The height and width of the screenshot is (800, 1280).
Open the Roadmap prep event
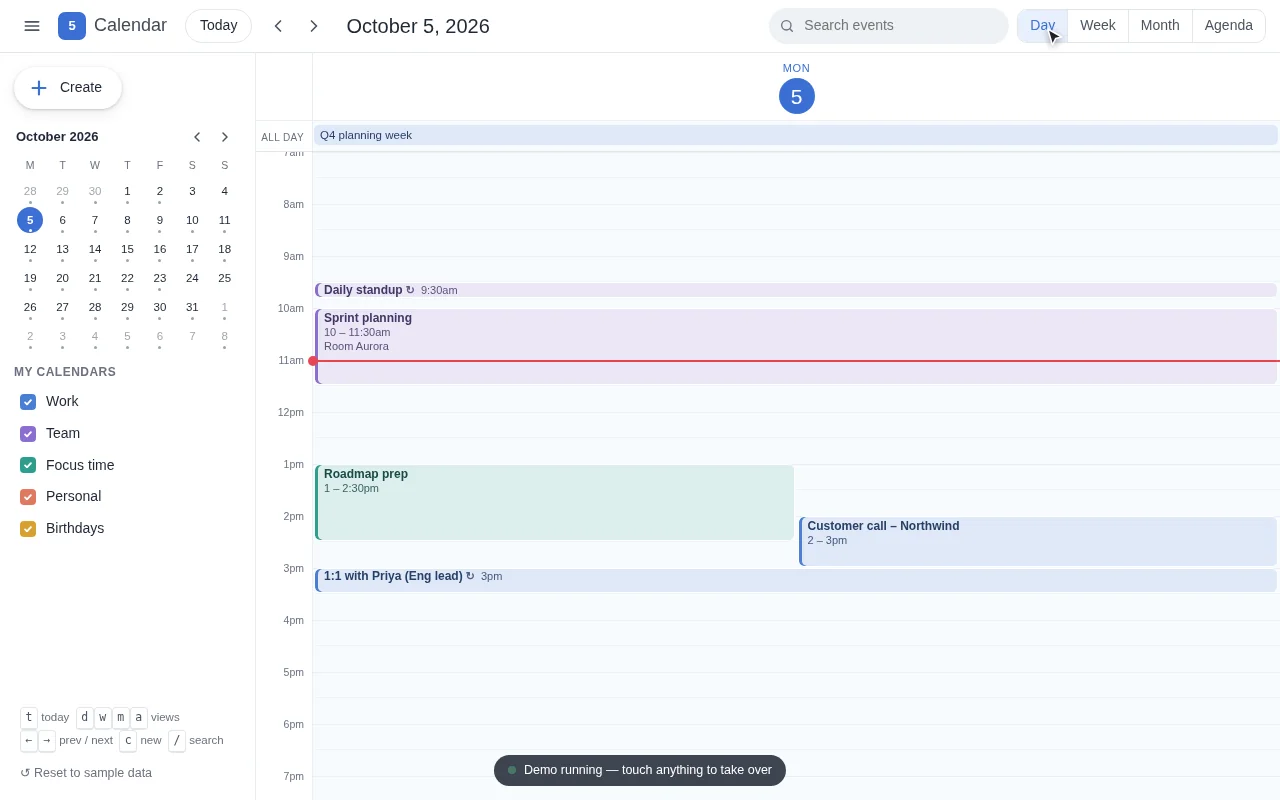[x=555, y=502]
